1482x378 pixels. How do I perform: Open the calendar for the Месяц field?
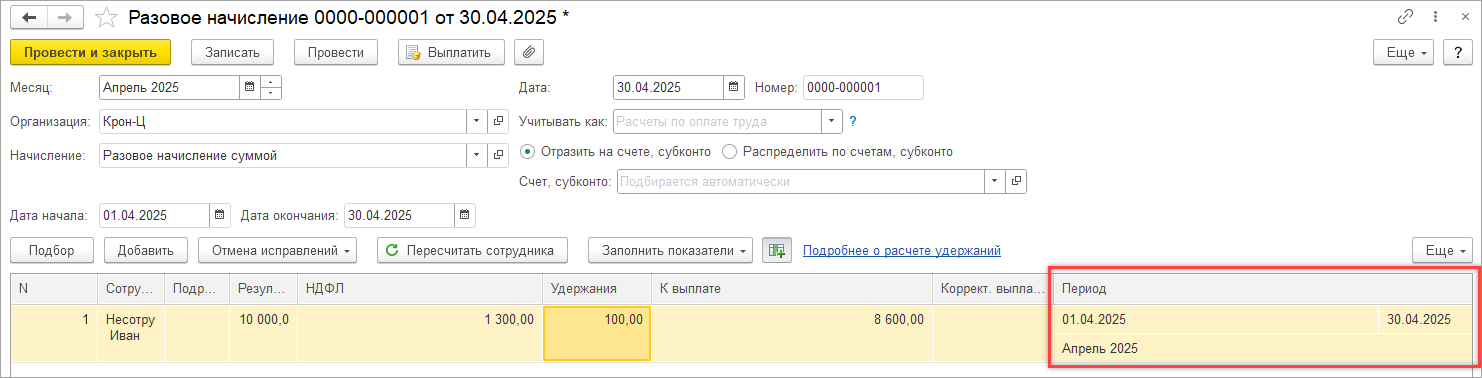coord(250,88)
